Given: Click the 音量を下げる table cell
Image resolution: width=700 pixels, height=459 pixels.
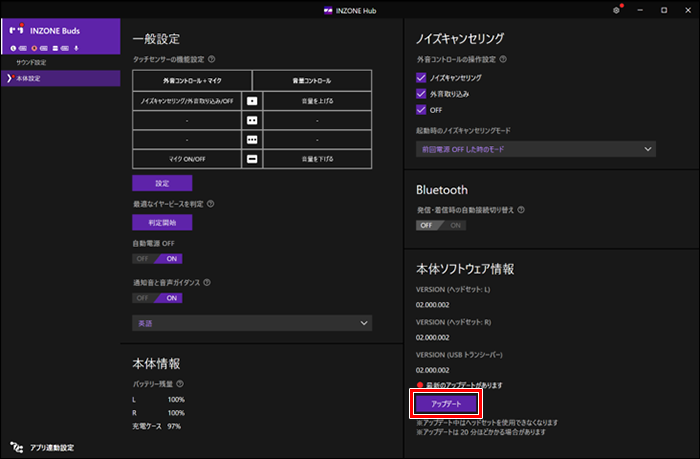Looking at the screenshot, I should coord(317,159).
